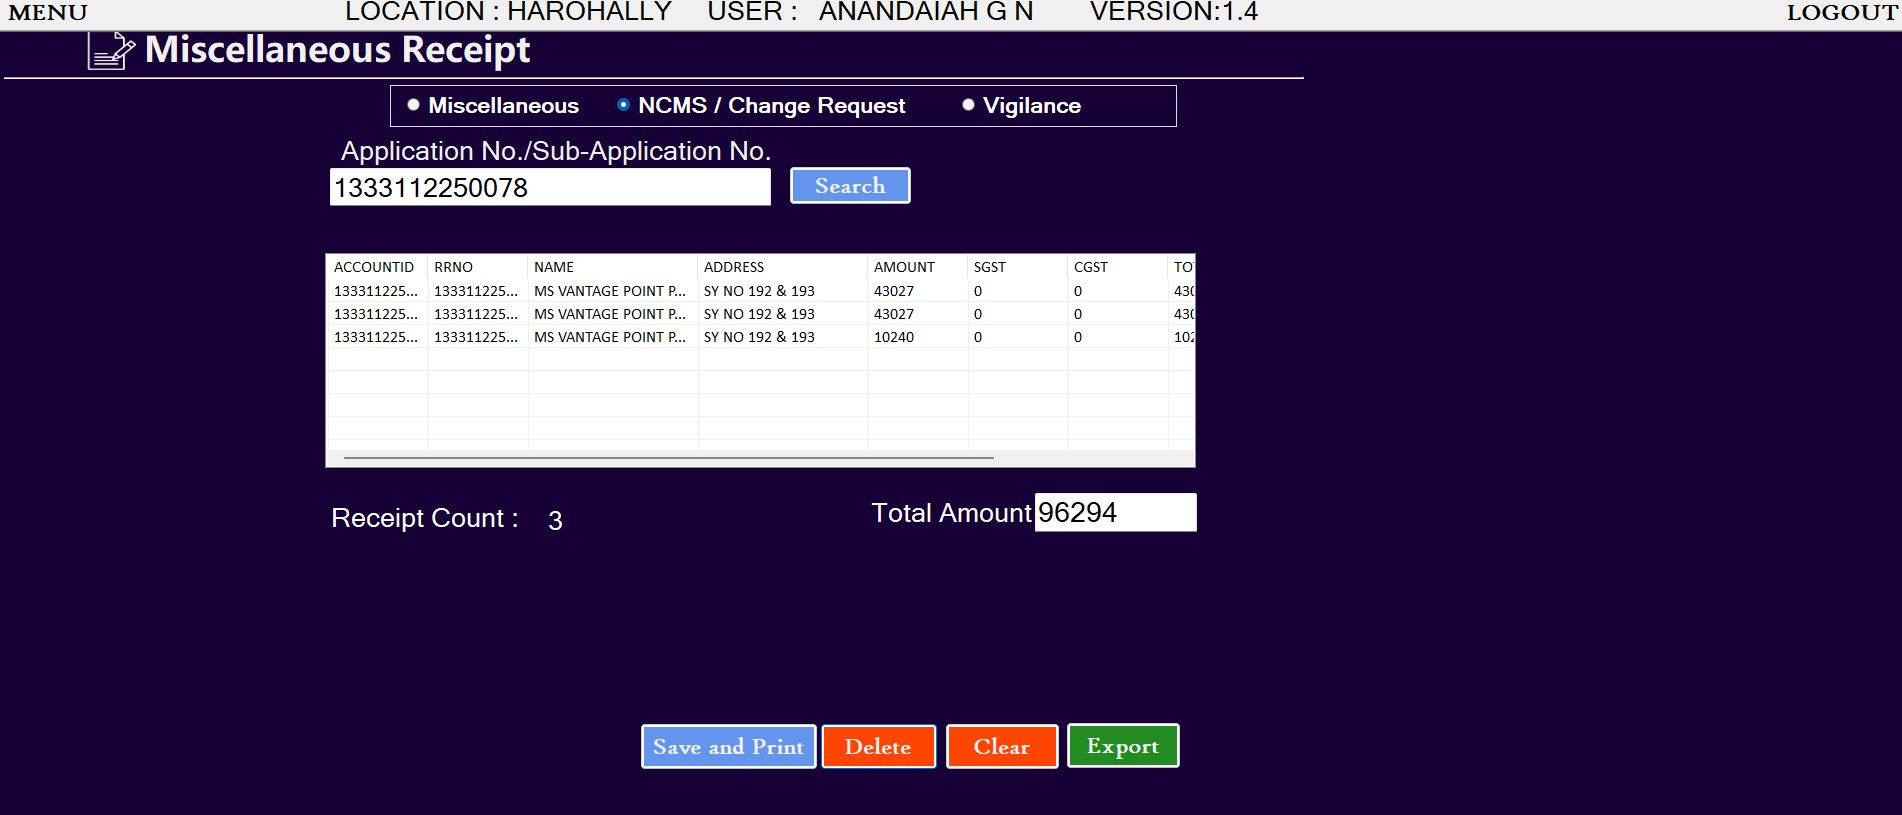Select the table row with amount 10240

pyautogui.click(x=760, y=337)
